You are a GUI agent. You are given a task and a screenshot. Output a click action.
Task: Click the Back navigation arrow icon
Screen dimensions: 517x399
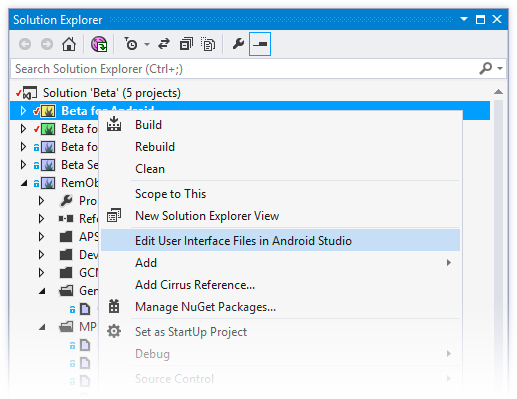point(25,44)
